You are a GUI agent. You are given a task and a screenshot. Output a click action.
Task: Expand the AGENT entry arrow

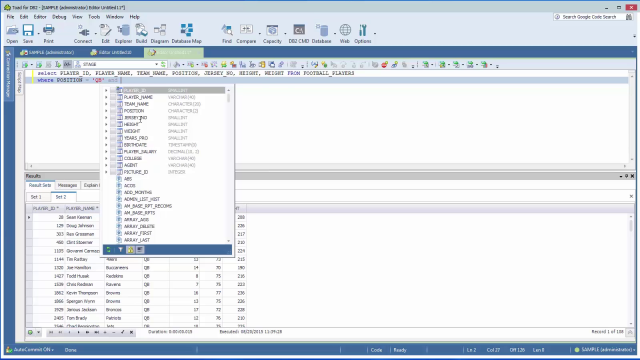coord(106,165)
